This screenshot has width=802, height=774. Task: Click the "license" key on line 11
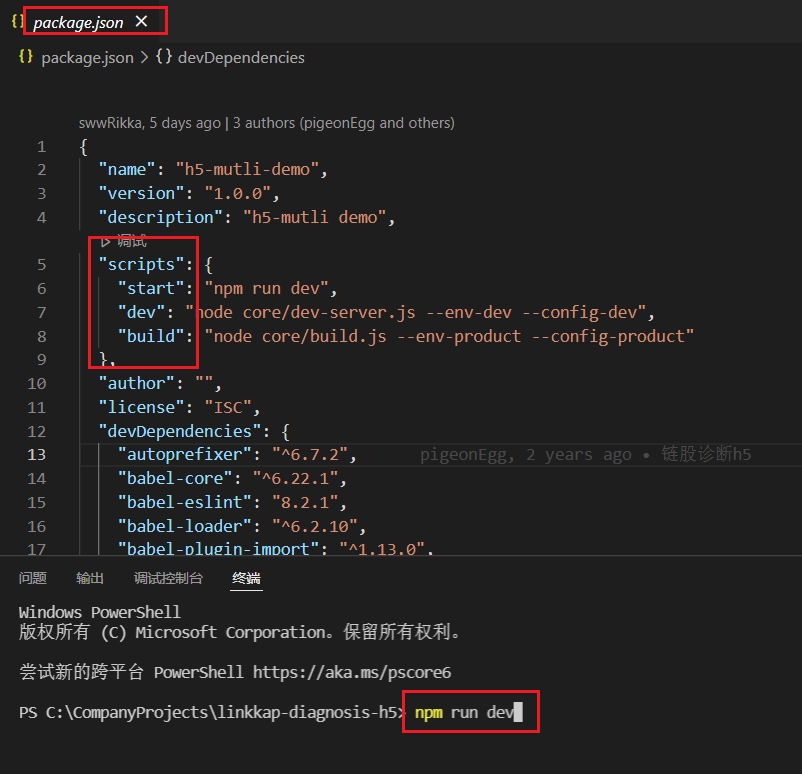pos(141,408)
